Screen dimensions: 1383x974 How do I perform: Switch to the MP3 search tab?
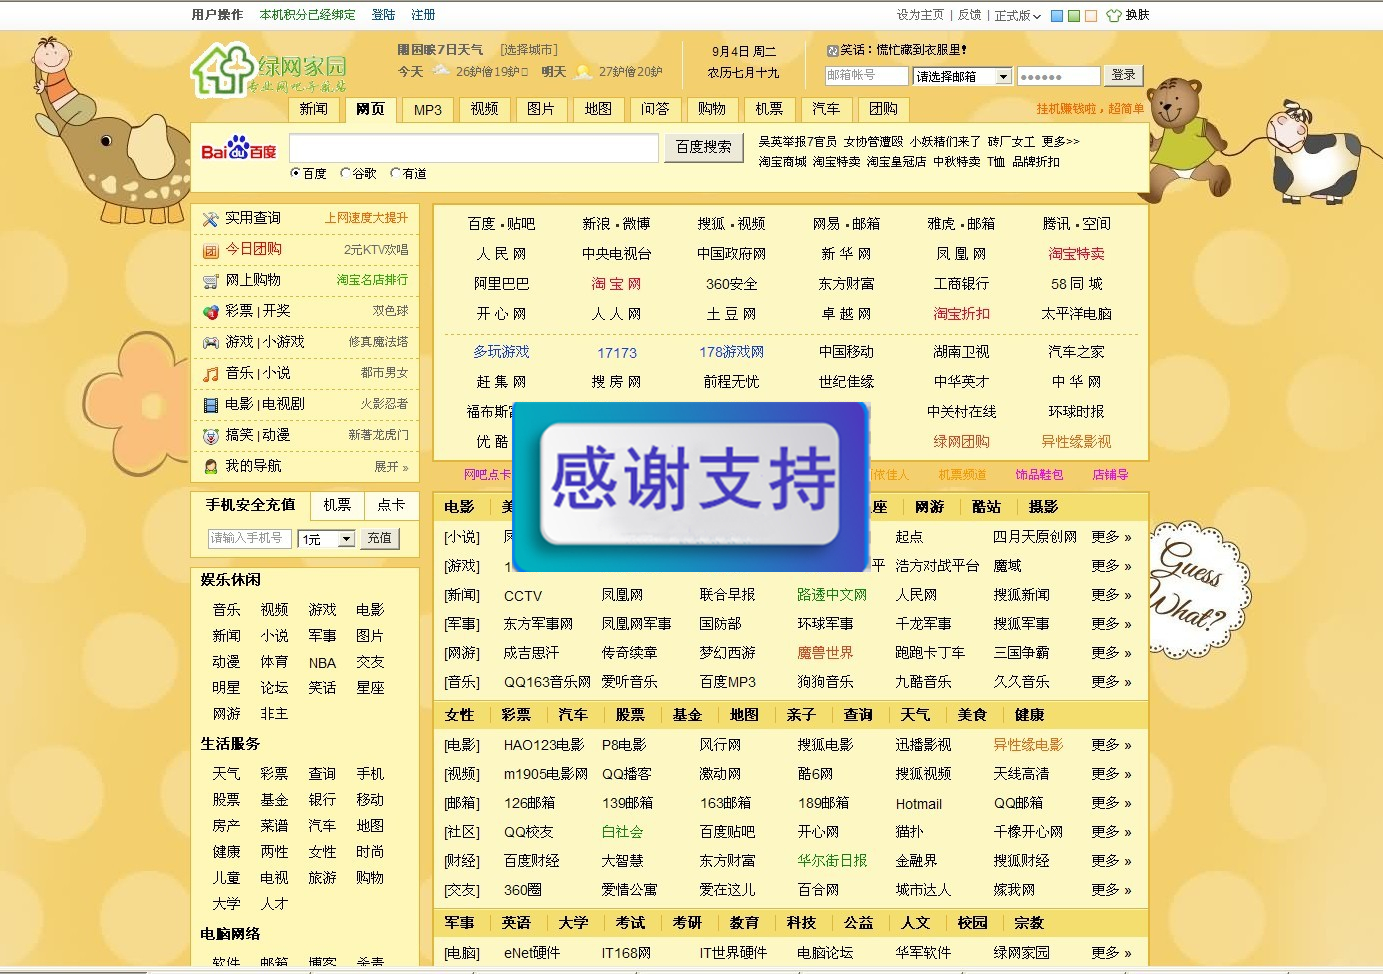tap(428, 109)
